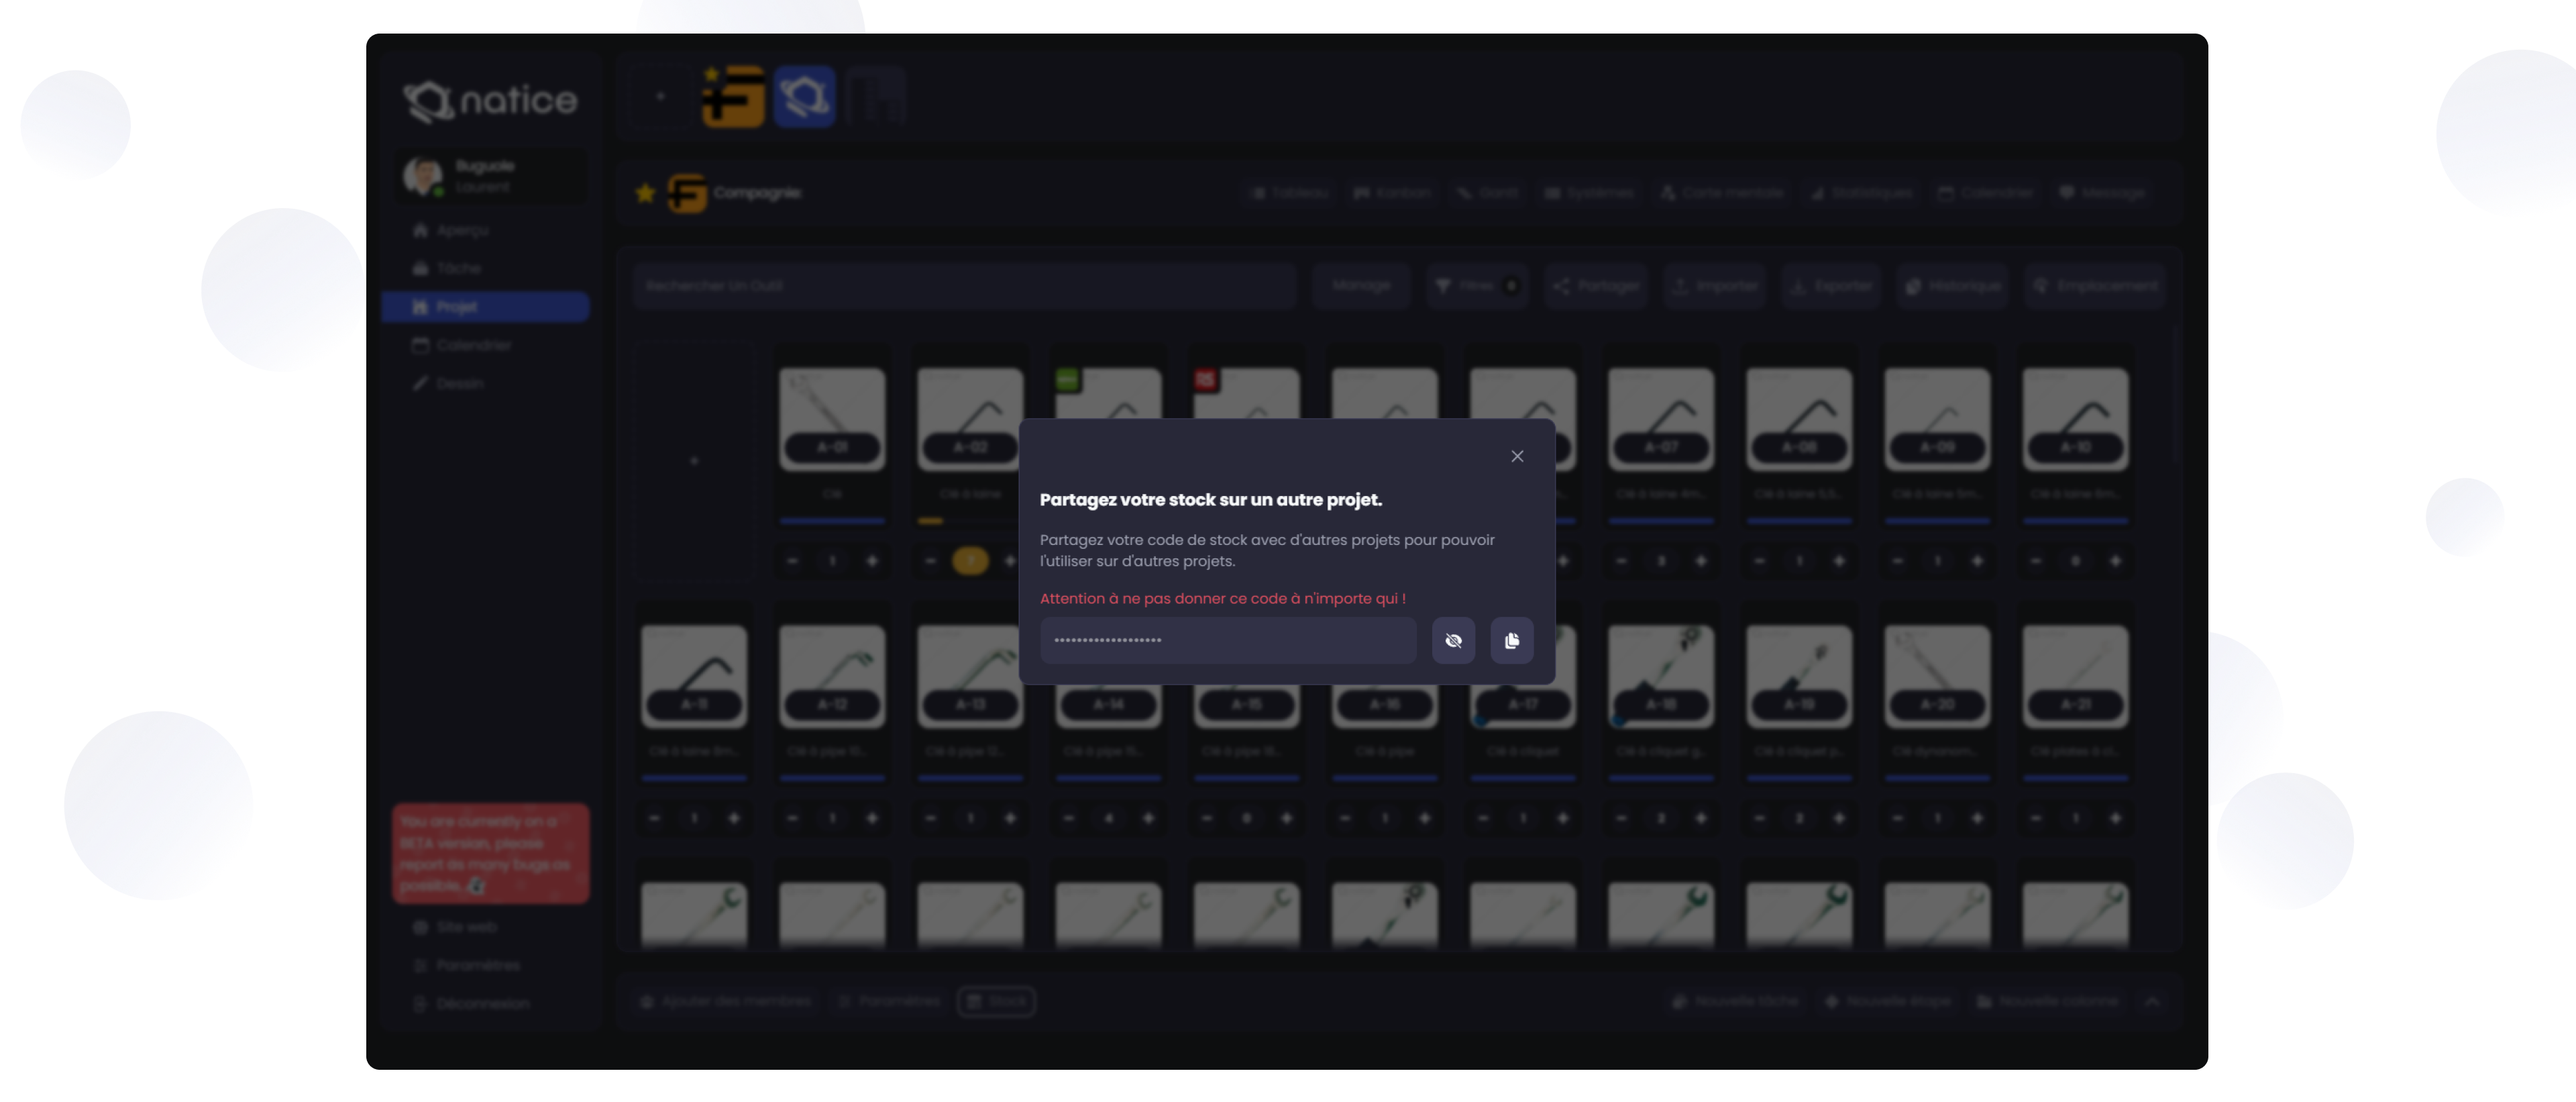The width and height of the screenshot is (2576, 1102).
Task: Click the hidden stock code field
Action: click(x=1227, y=640)
